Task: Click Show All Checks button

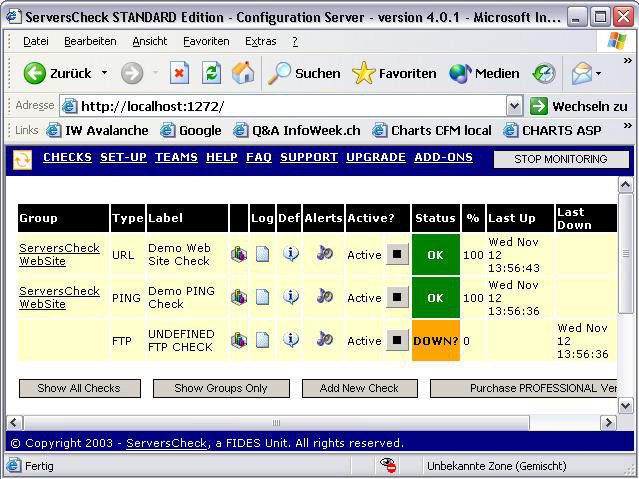Action: pos(79,388)
